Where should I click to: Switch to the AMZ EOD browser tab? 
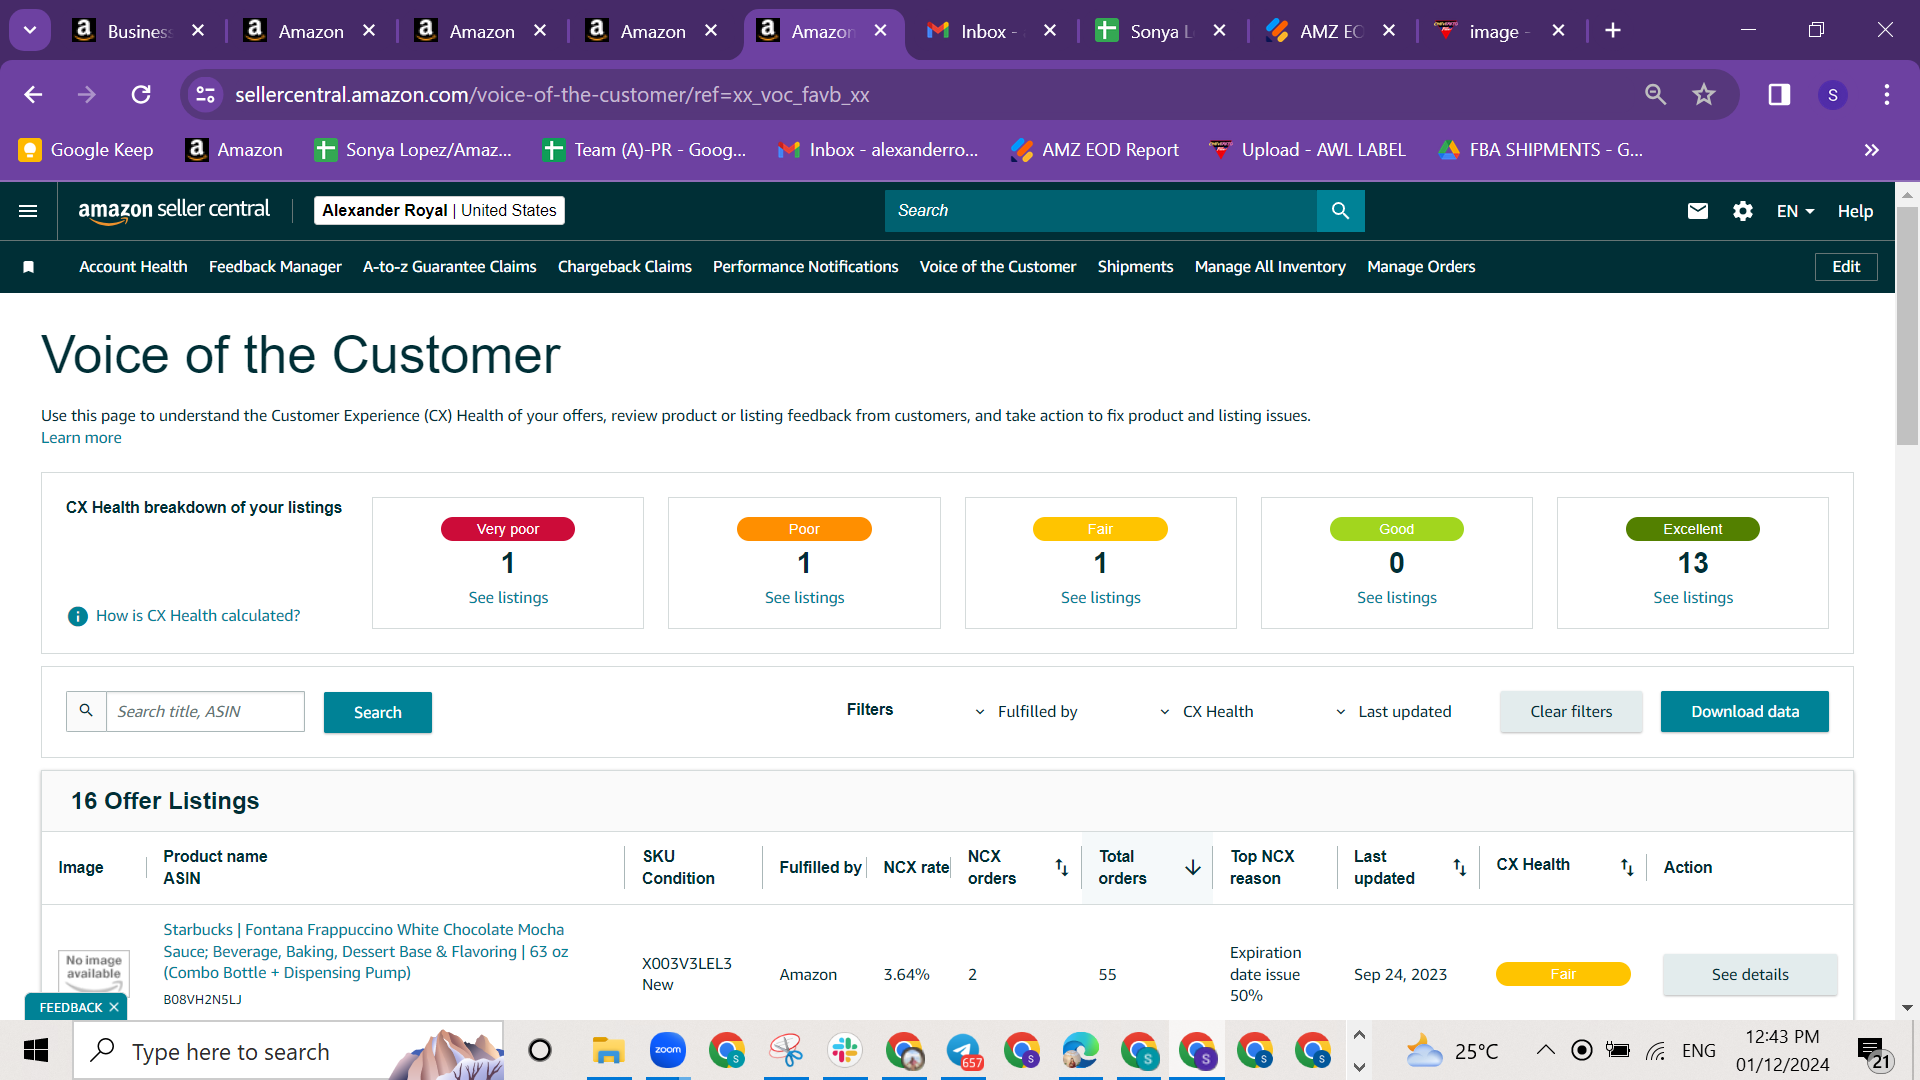pyautogui.click(x=1330, y=31)
